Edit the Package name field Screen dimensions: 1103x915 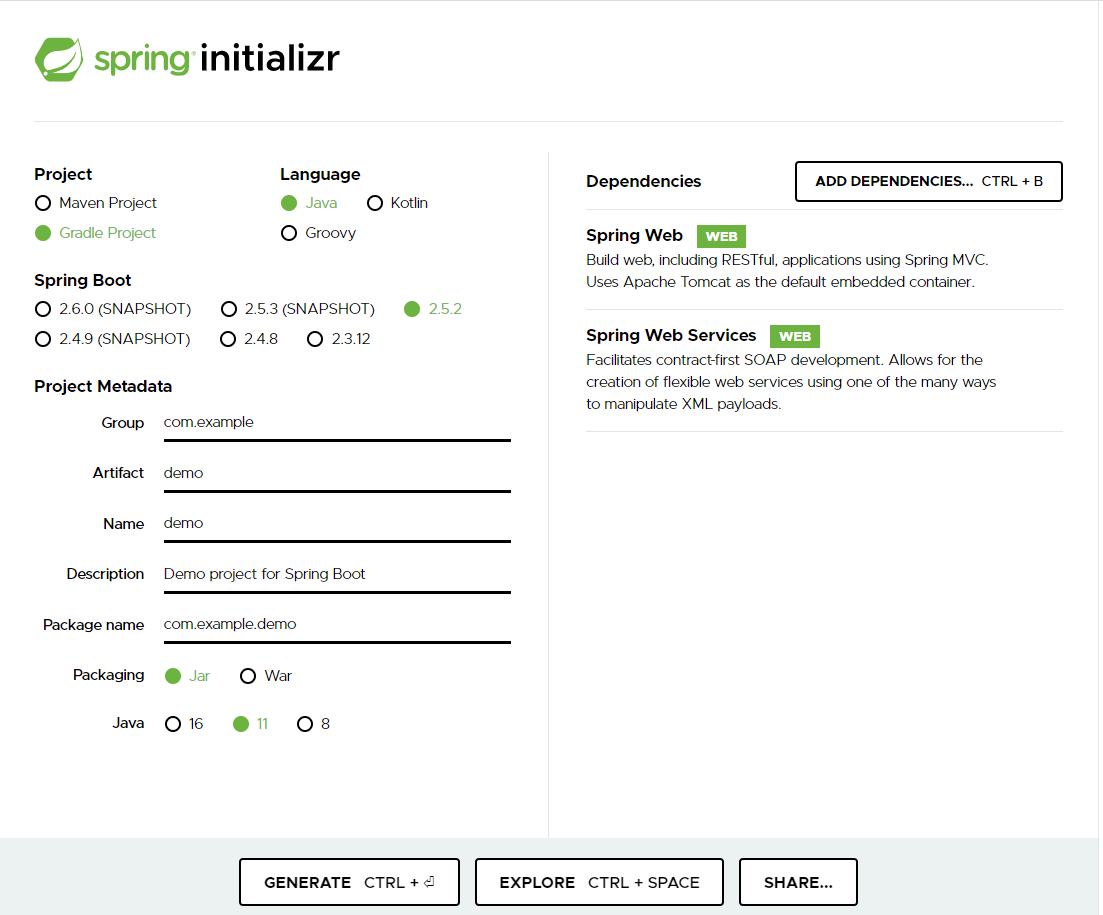[337, 626]
